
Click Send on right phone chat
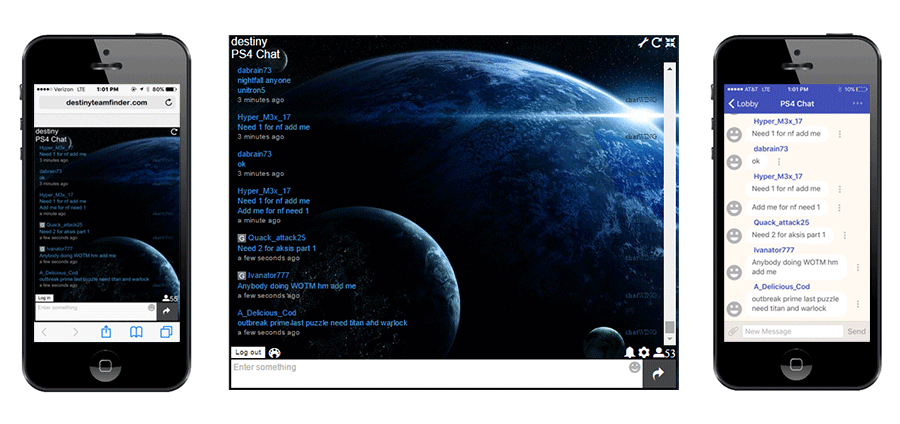click(x=856, y=332)
